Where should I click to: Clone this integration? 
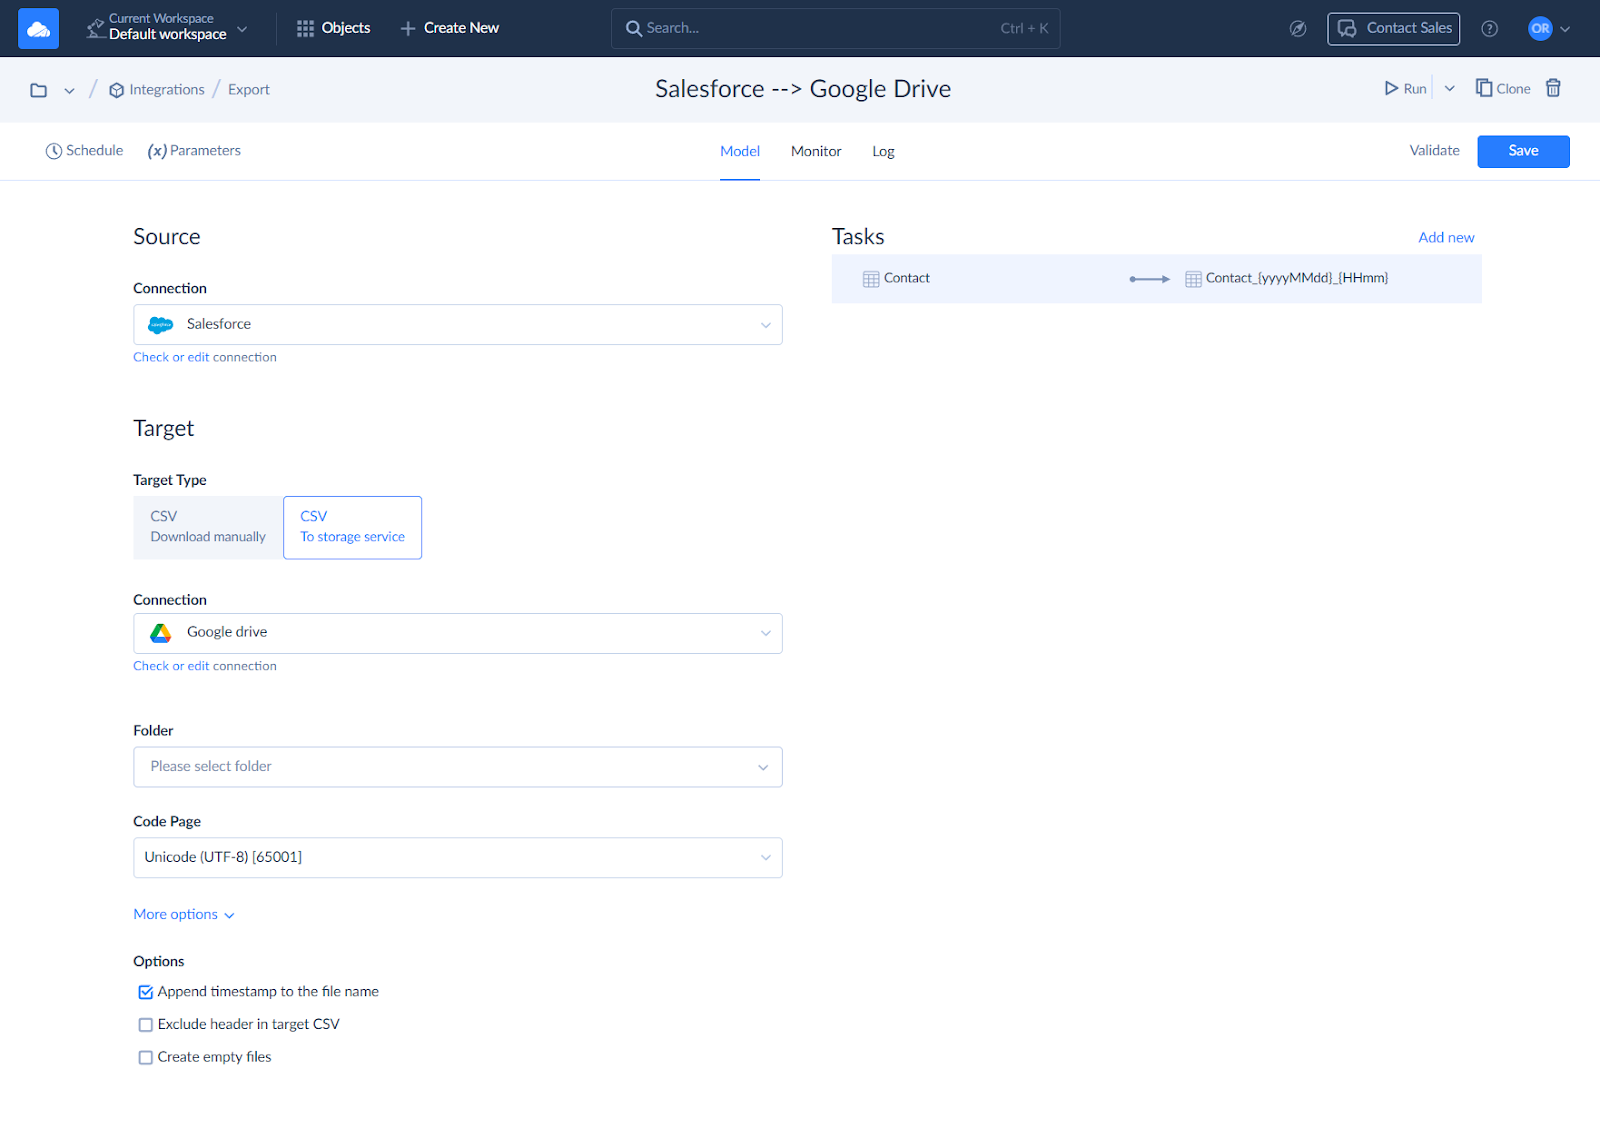click(1503, 88)
